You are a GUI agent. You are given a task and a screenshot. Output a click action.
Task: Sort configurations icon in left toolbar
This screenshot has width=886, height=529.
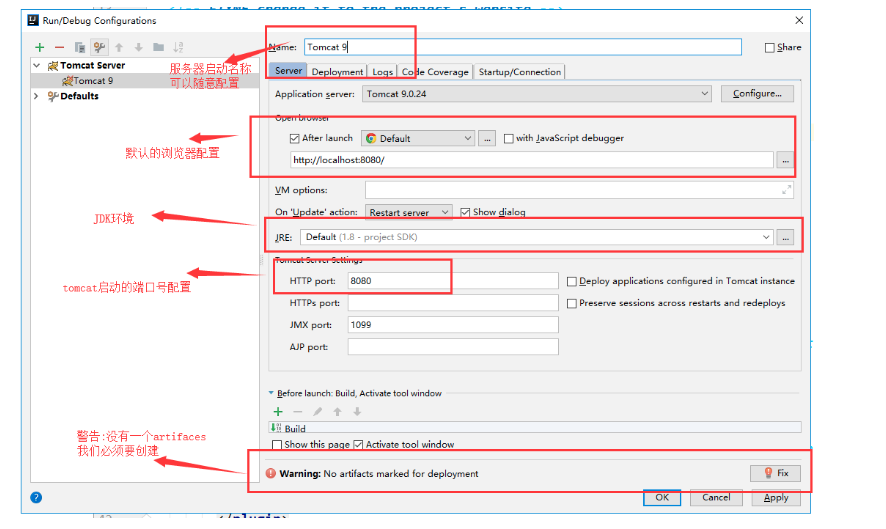[x=178, y=47]
